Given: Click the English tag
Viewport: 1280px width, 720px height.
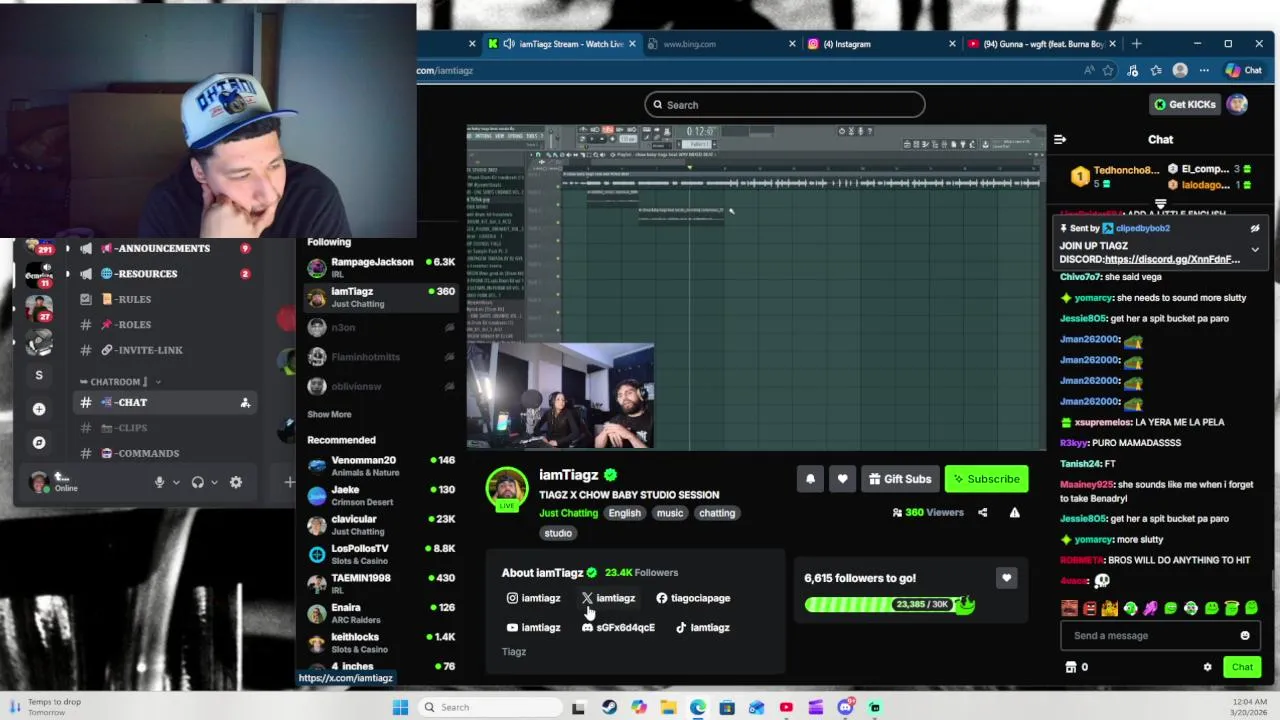Looking at the screenshot, I should [x=624, y=513].
